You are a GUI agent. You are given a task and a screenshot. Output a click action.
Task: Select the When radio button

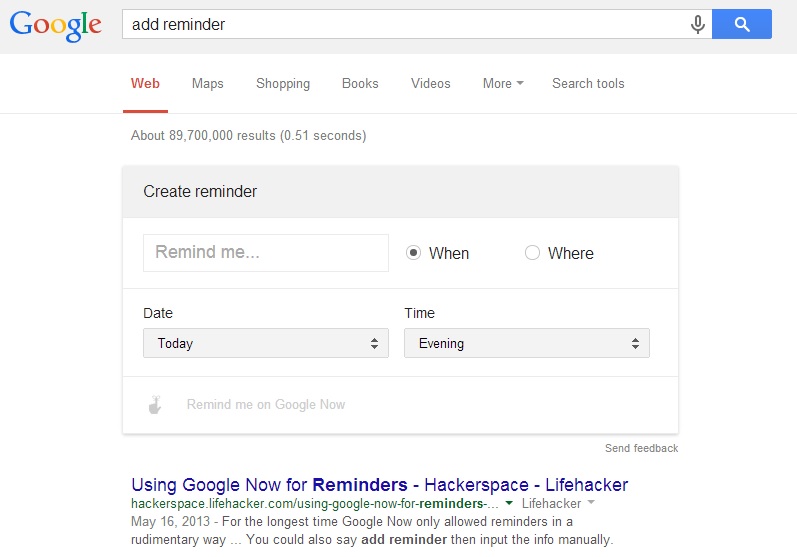(x=413, y=253)
